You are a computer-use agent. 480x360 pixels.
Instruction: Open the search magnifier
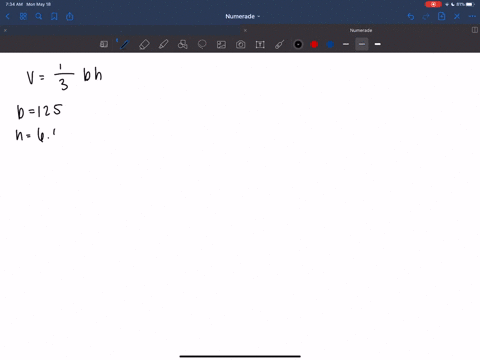tap(39, 16)
